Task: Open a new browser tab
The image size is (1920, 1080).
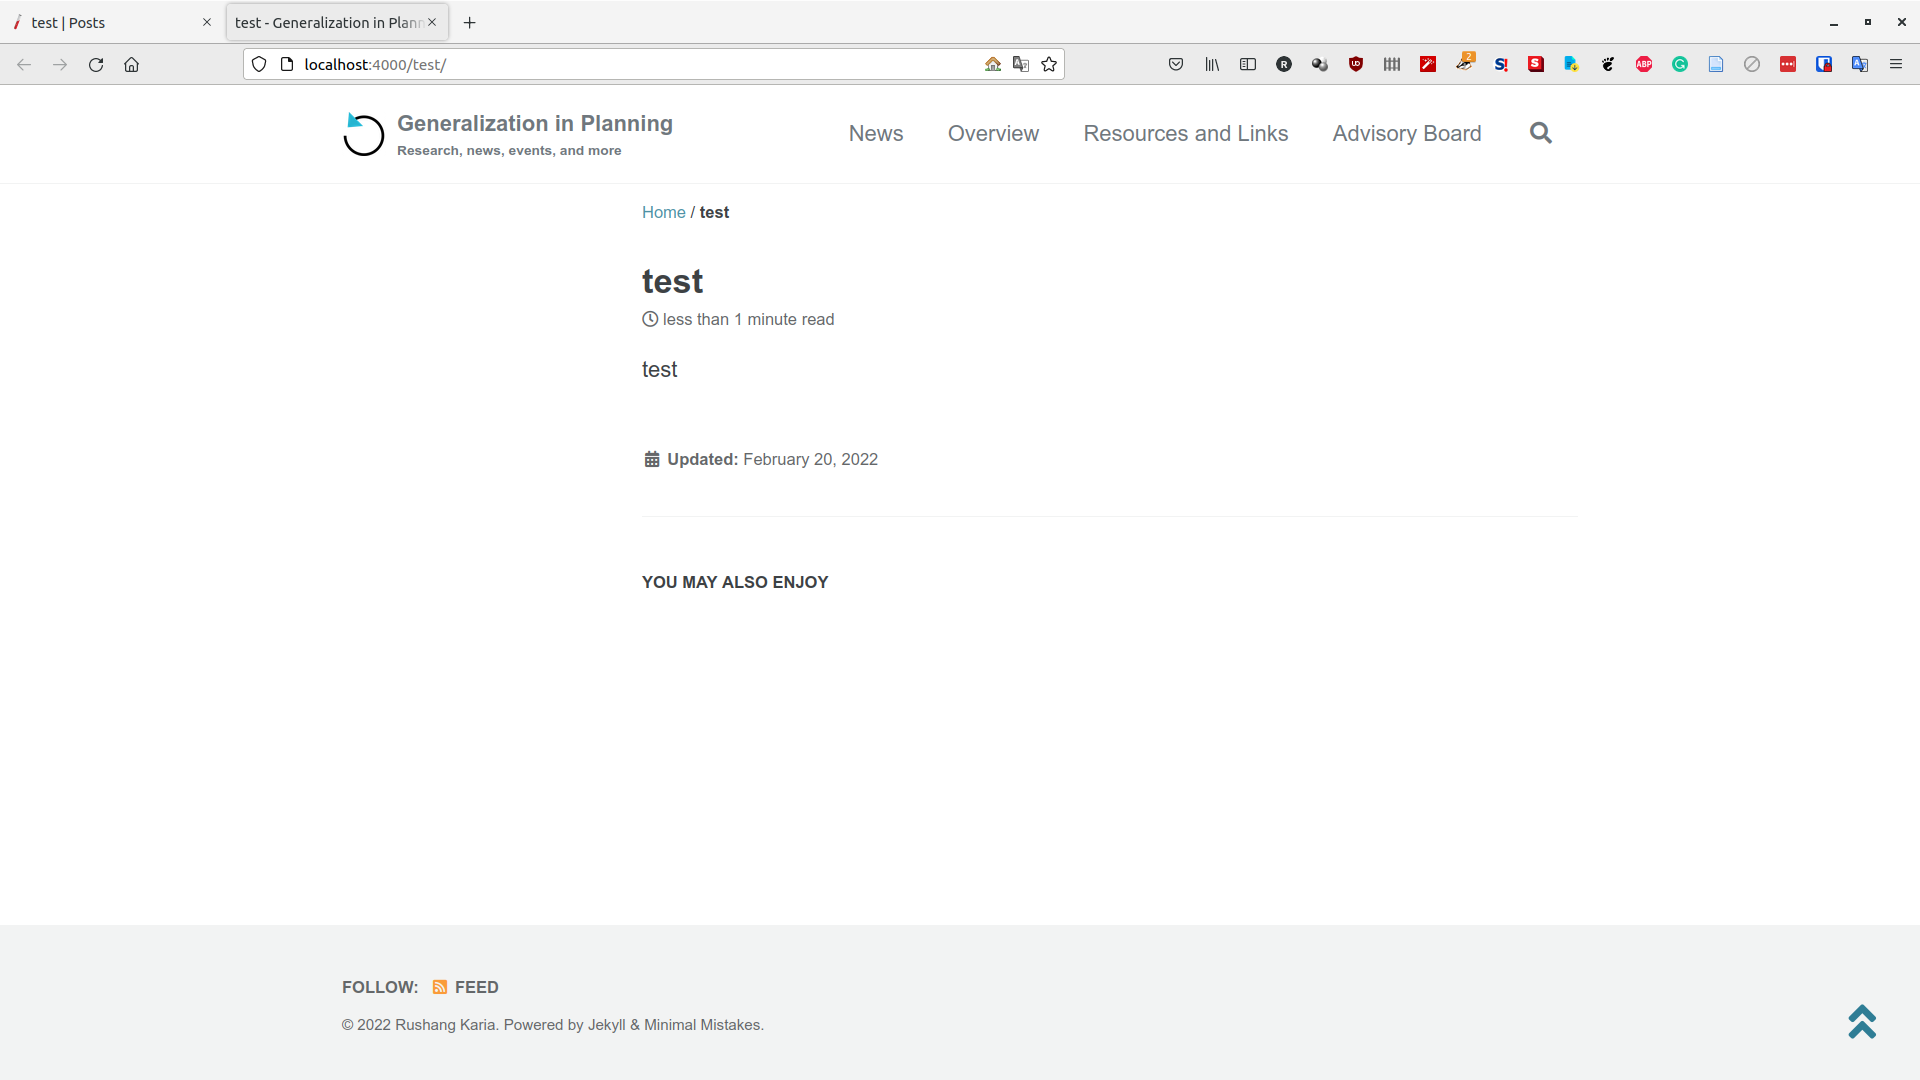Action: click(470, 22)
